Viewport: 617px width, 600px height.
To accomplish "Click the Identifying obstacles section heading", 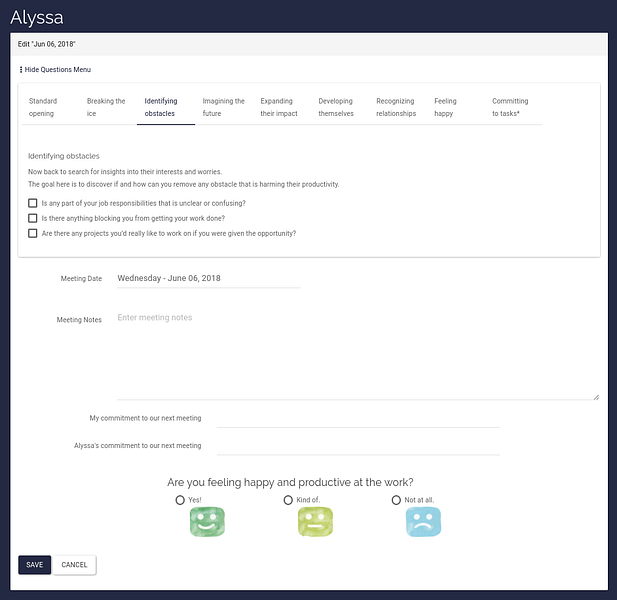I will [64, 156].
